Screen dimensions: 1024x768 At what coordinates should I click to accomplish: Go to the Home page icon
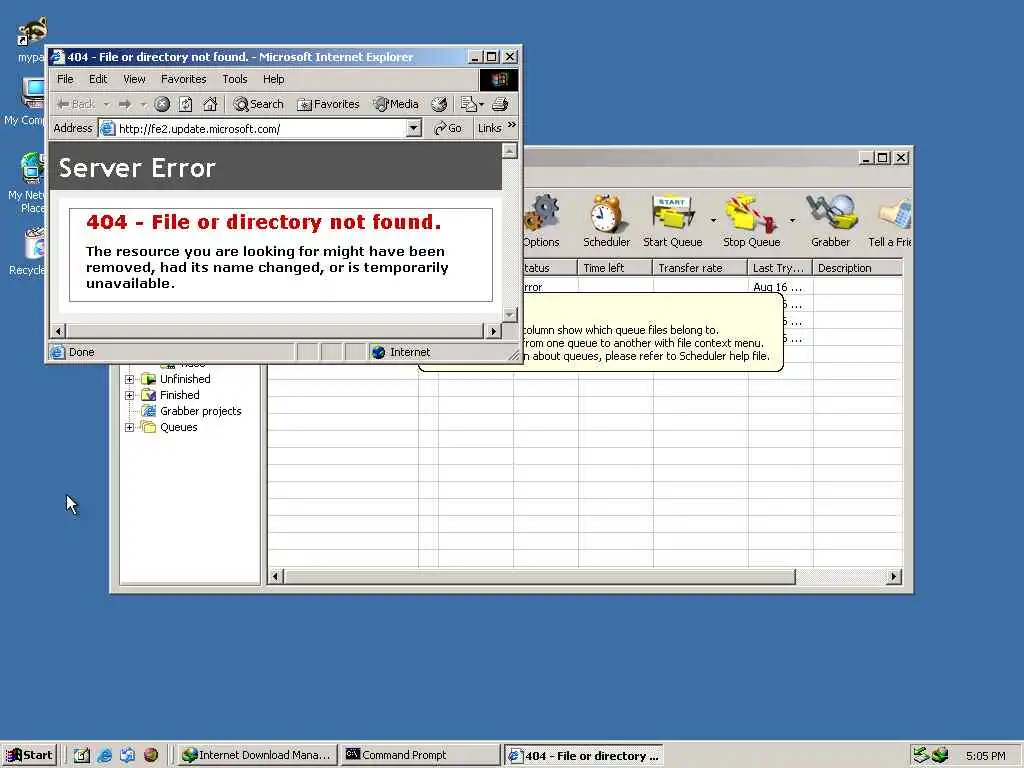tap(210, 104)
